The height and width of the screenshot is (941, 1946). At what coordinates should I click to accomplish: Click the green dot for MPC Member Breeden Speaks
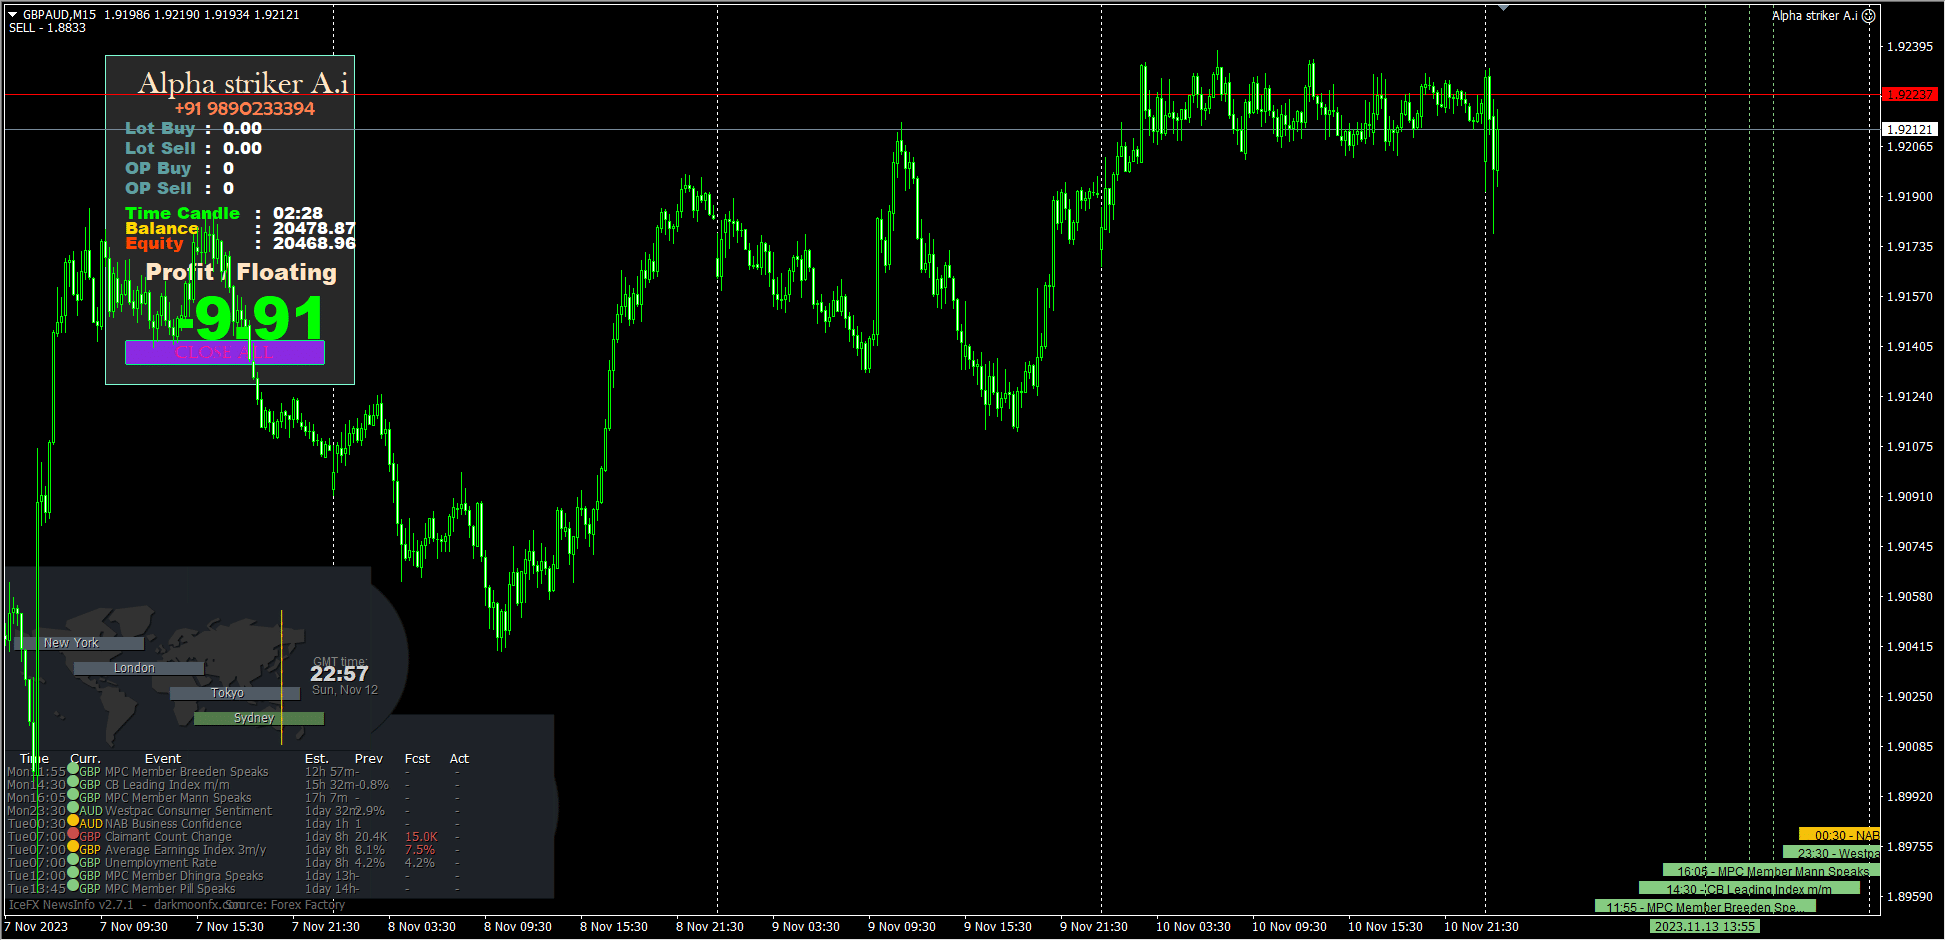tap(73, 769)
